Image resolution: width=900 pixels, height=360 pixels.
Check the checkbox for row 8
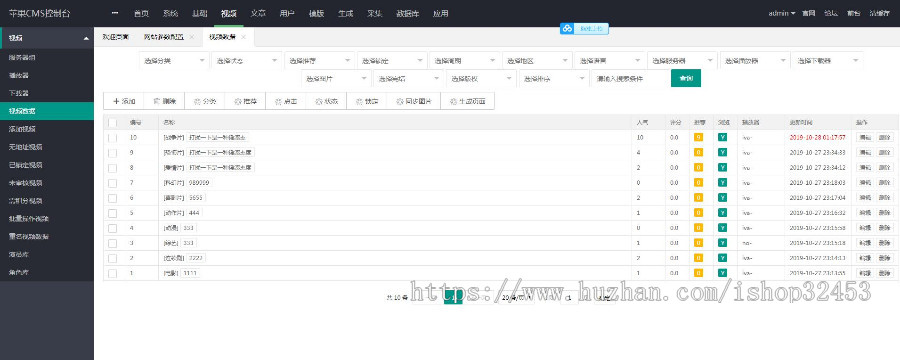(x=112, y=168)
